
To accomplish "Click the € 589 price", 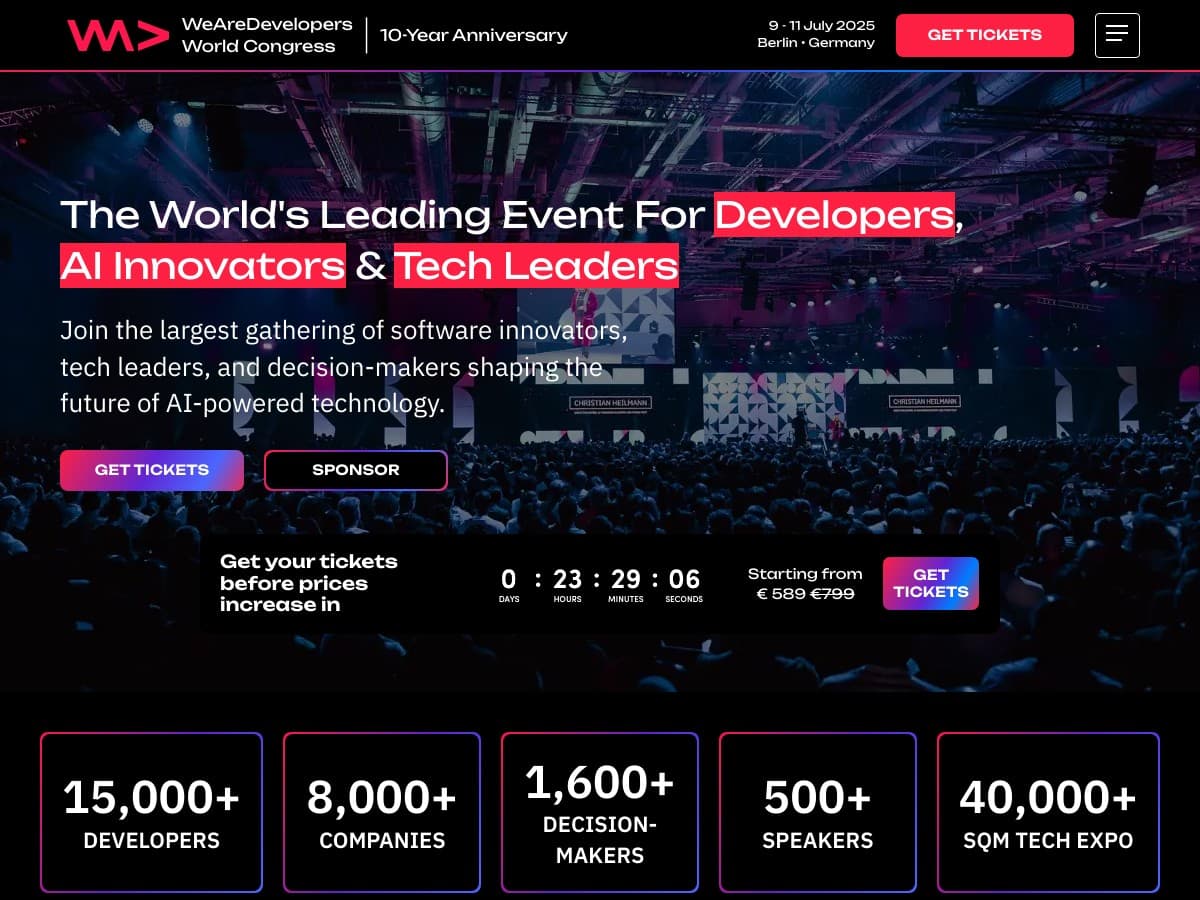I will [781, 593].
